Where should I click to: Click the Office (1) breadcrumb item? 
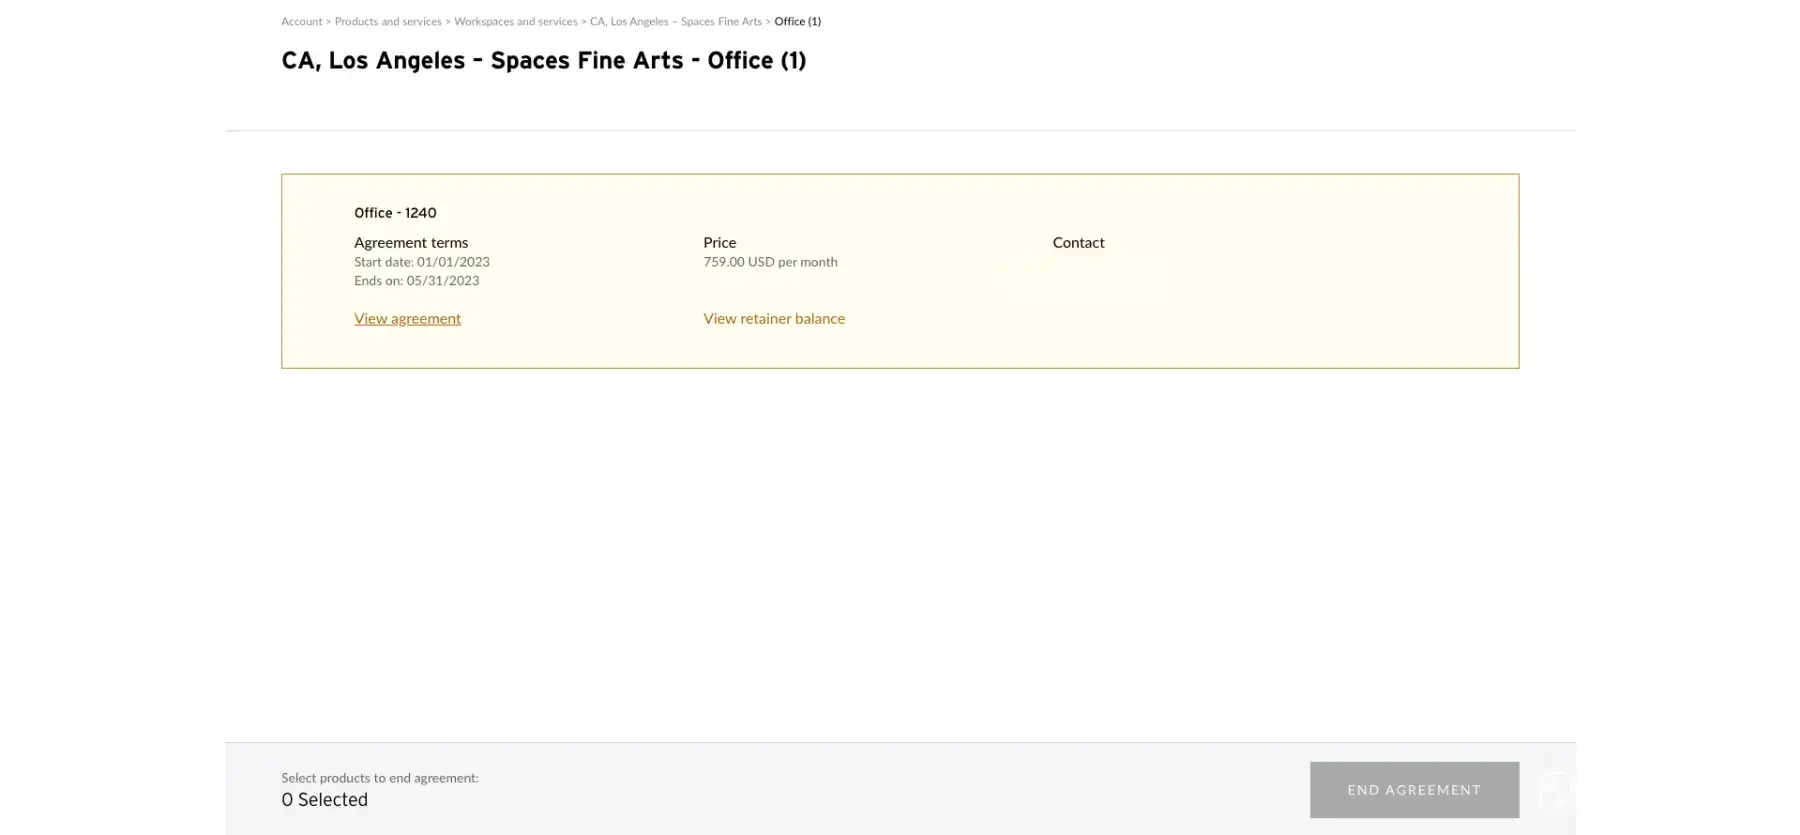click(797, 21)
